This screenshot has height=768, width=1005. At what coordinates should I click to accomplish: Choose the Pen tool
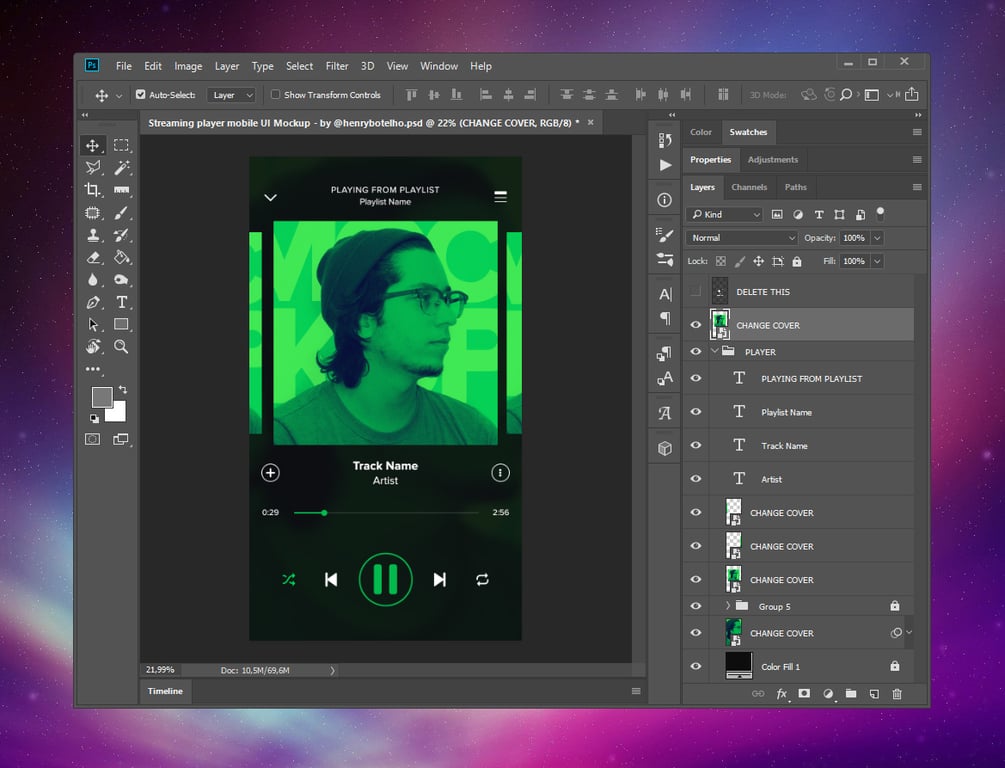93,302
